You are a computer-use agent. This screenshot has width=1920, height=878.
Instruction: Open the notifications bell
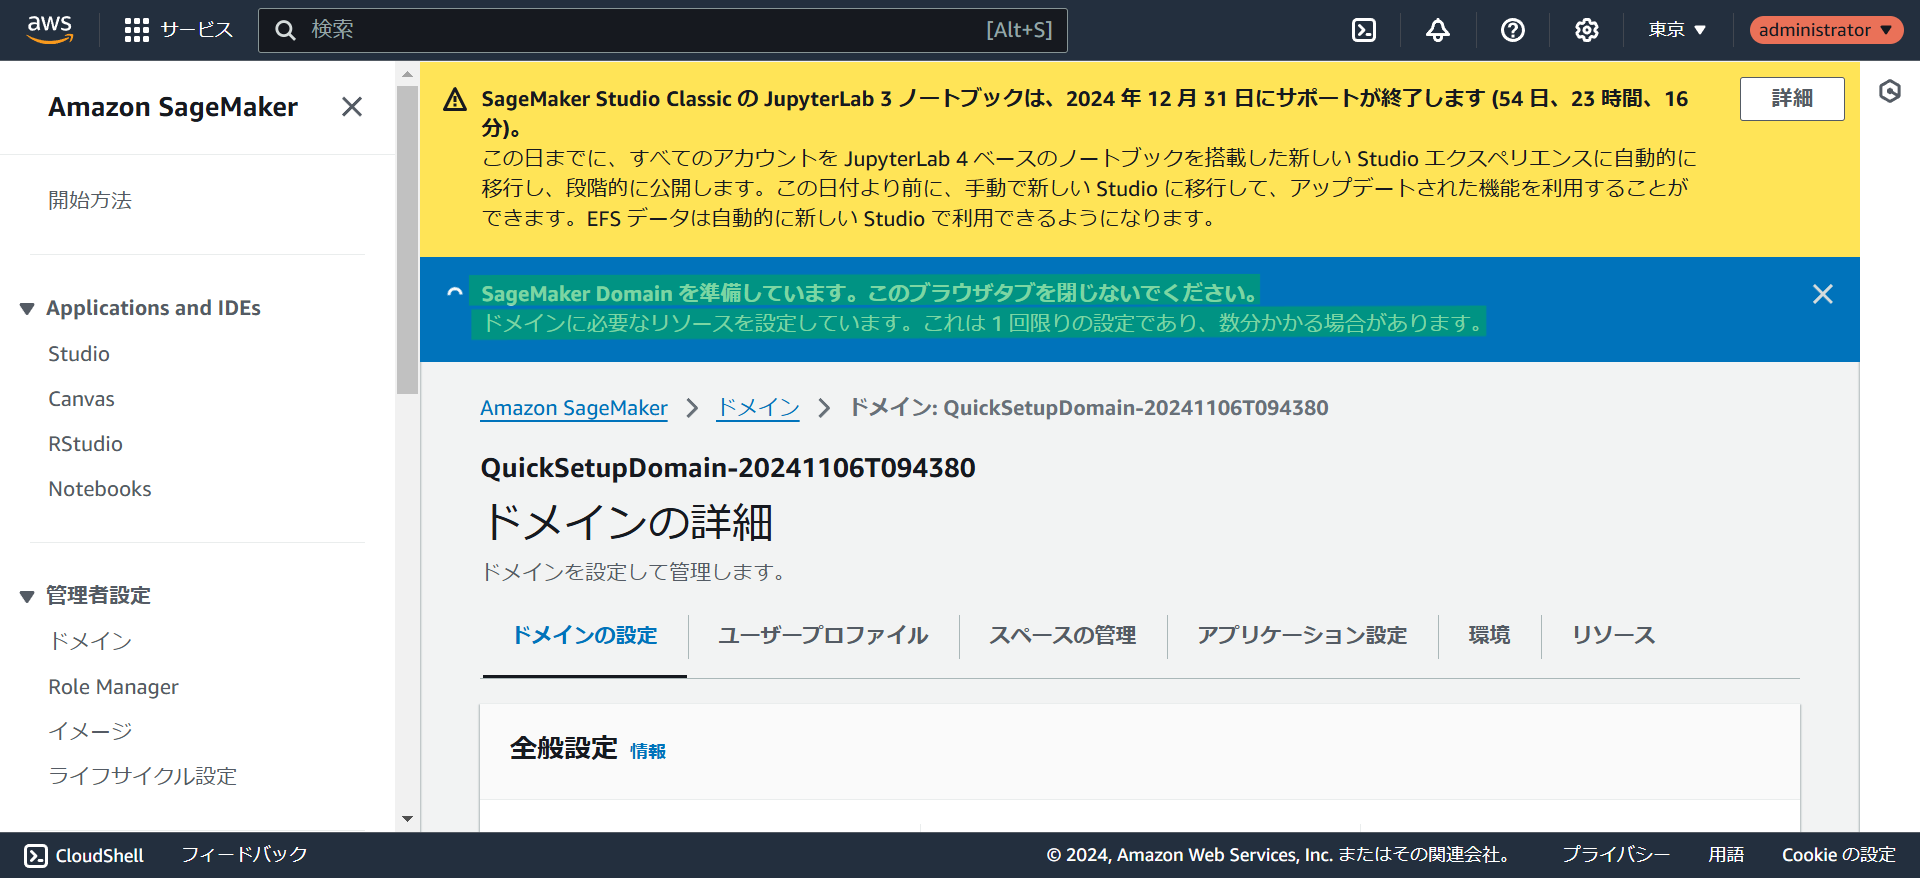coord(1437,30)
